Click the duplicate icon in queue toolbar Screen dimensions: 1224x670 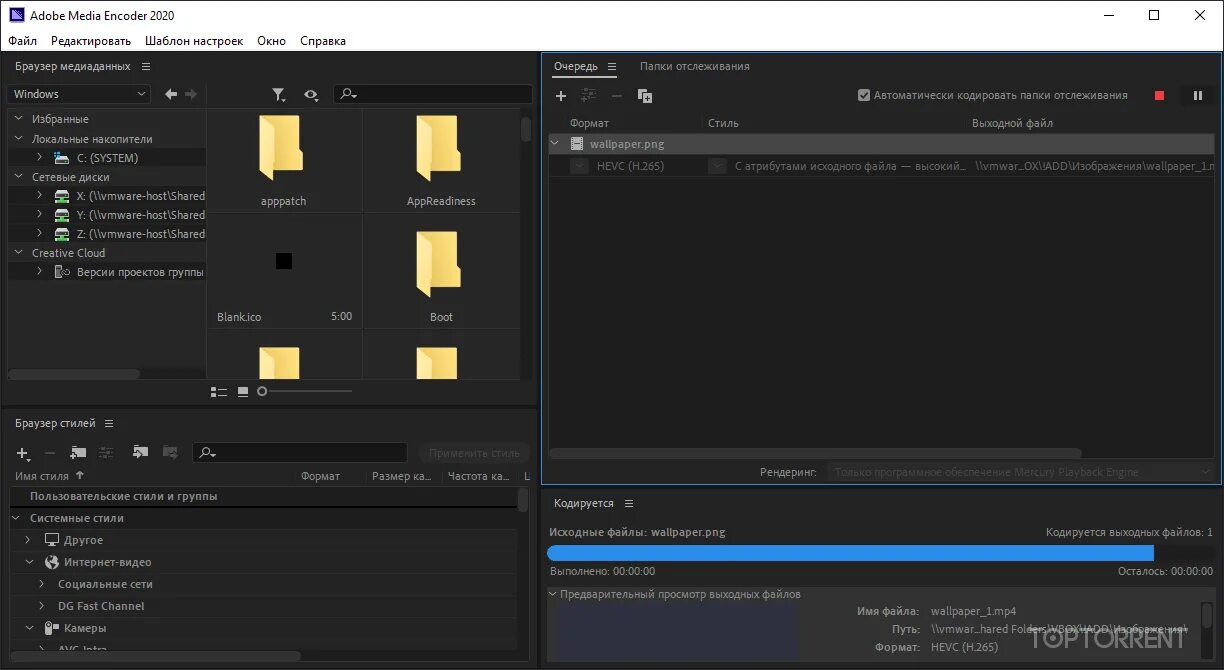[645, 96]
